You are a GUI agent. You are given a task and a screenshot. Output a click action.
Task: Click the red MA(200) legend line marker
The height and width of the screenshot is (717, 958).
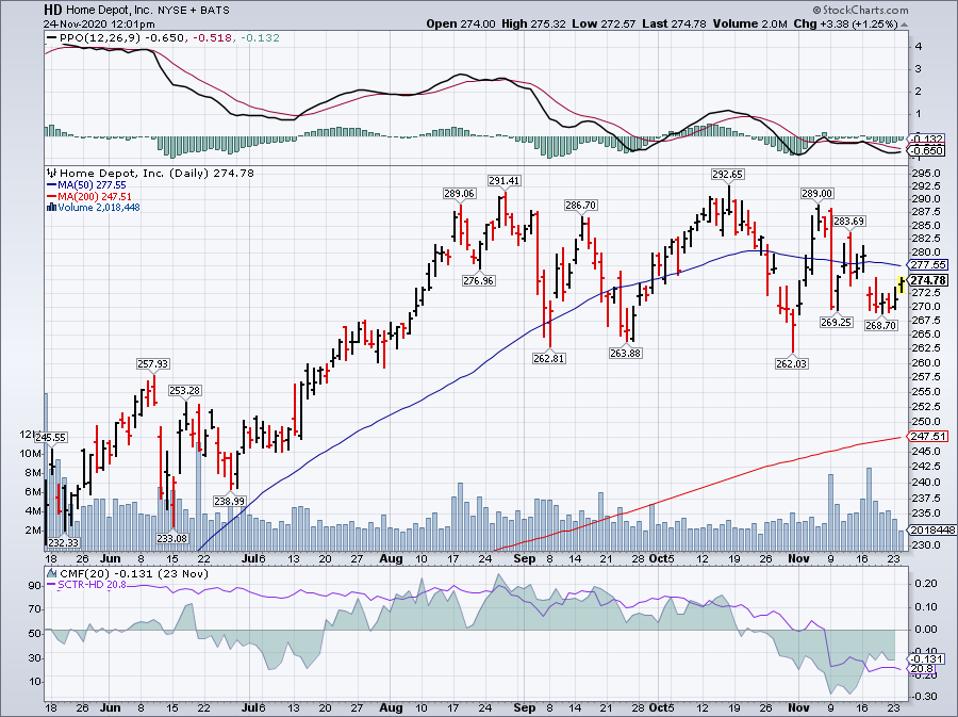click(x=51, y=197)
